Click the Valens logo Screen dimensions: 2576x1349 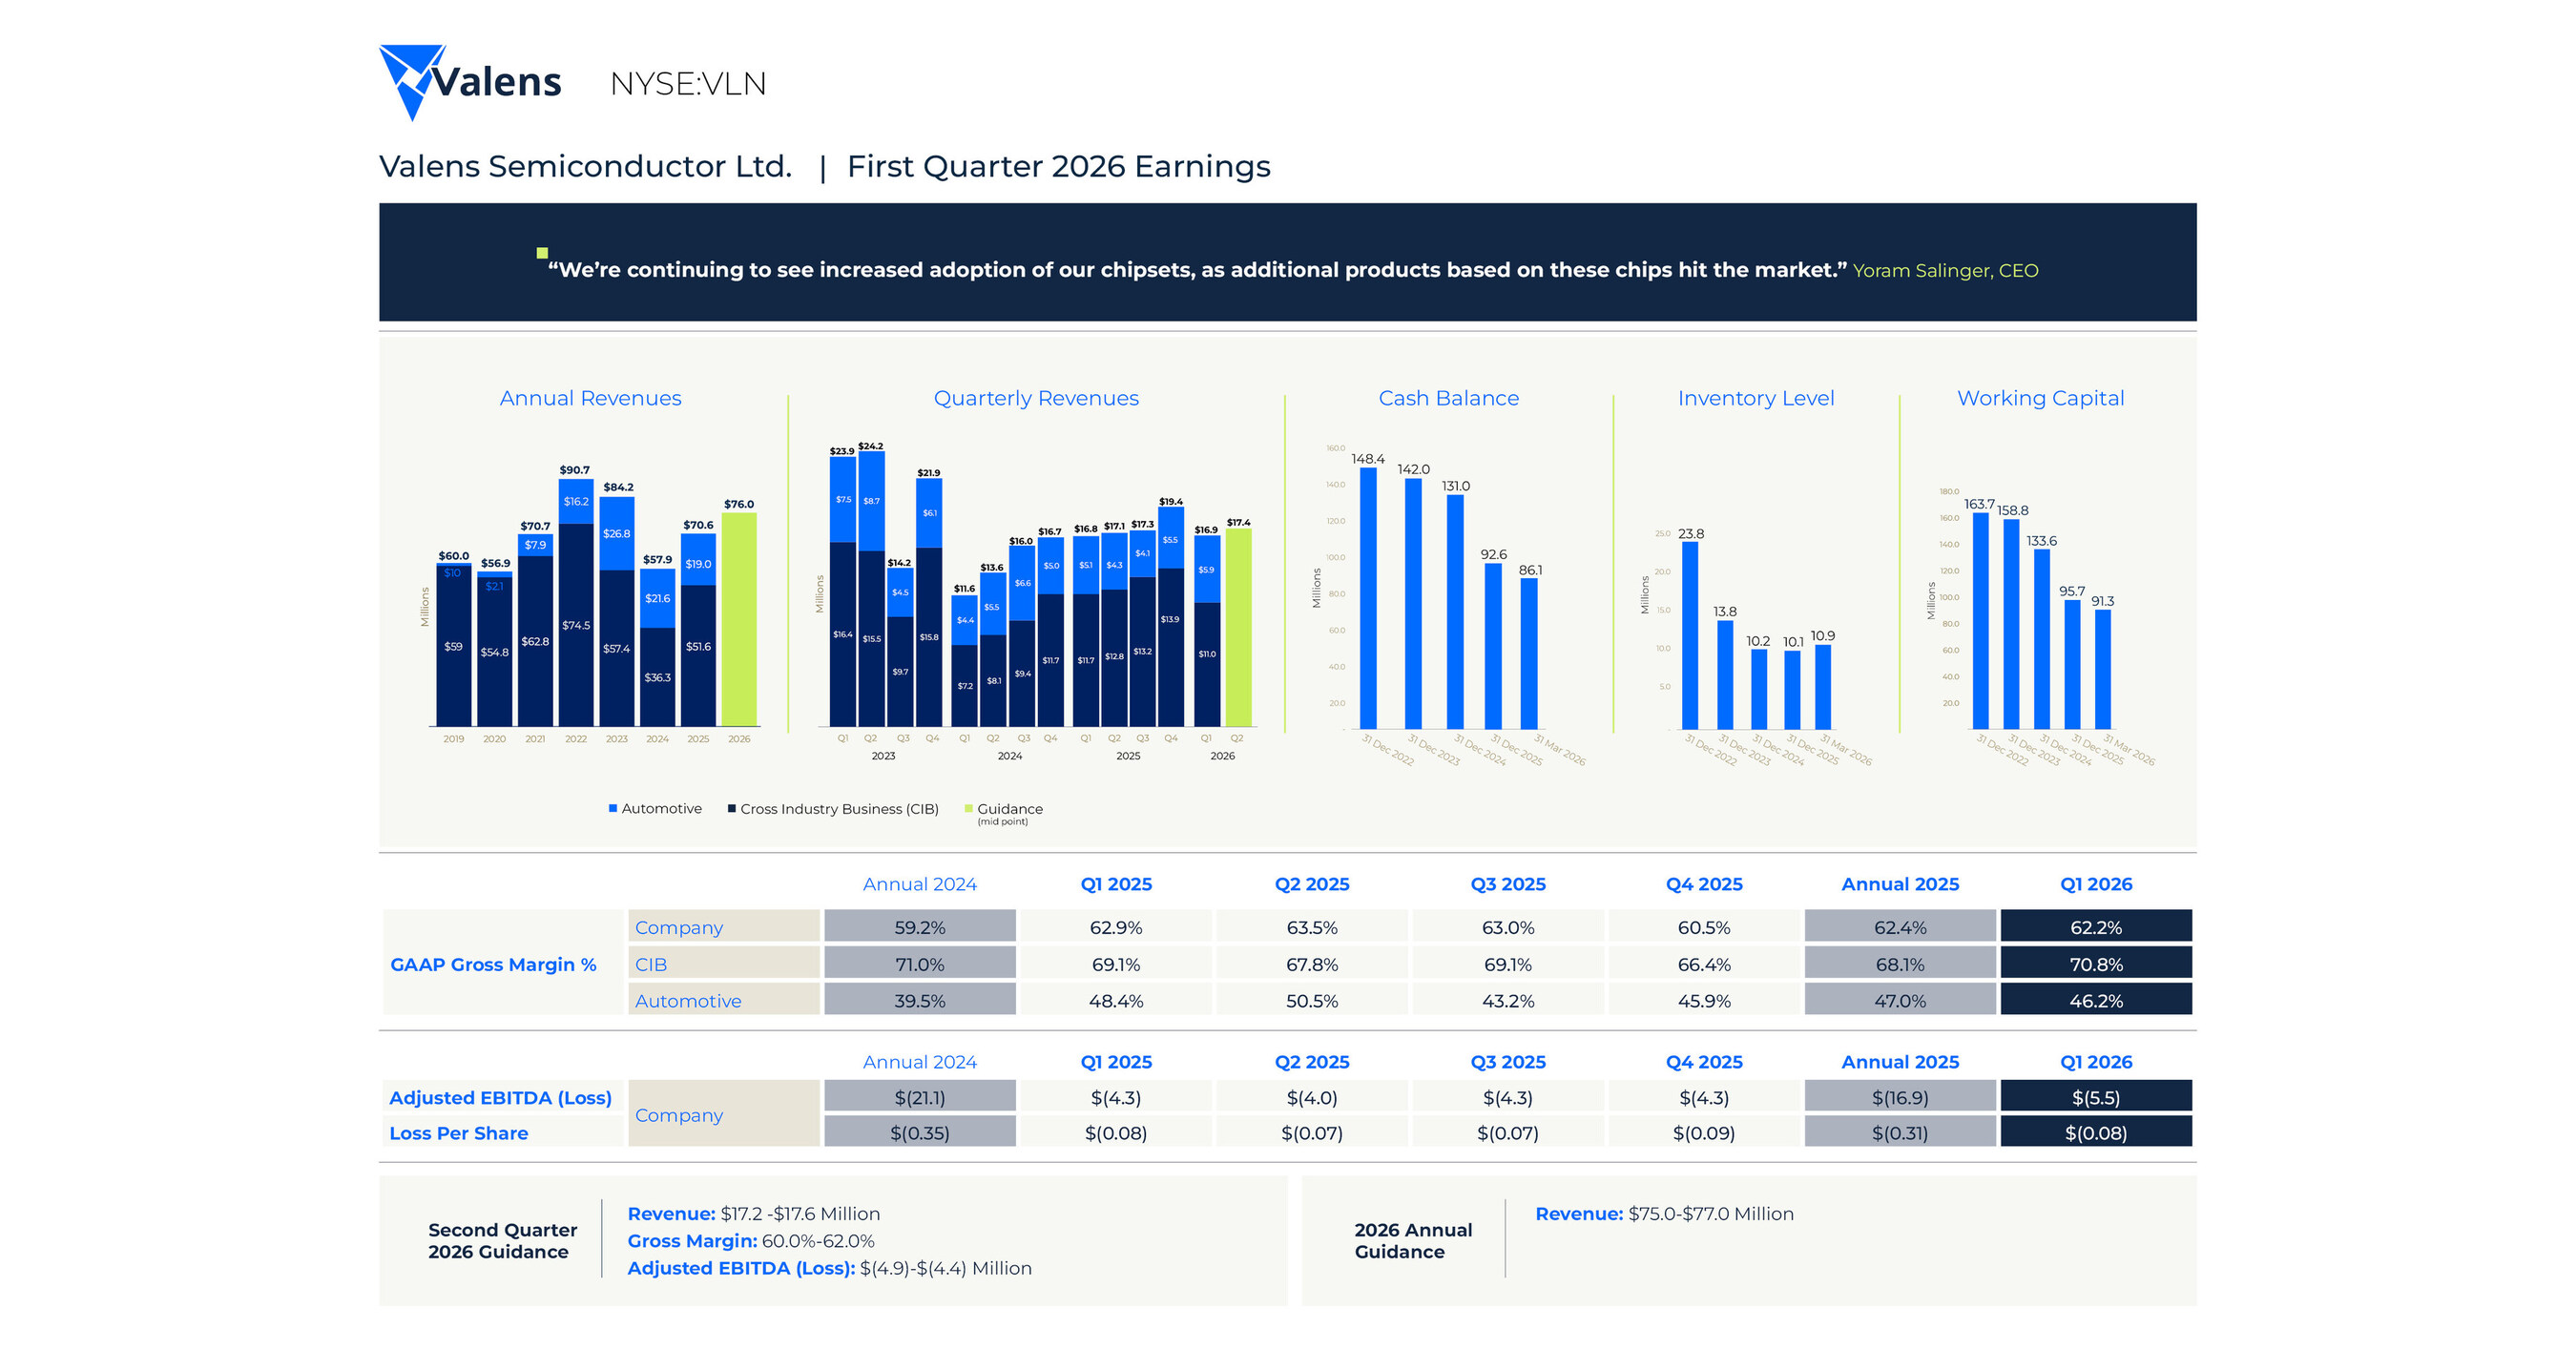(x=470, y=82)
